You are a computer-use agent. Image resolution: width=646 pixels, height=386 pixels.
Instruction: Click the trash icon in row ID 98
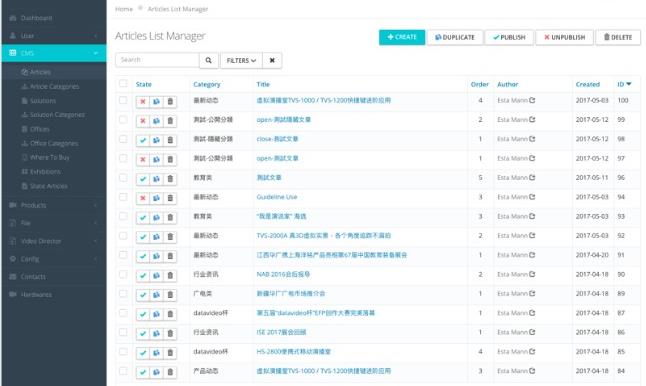pyautogui.click(x=170, y=140)
